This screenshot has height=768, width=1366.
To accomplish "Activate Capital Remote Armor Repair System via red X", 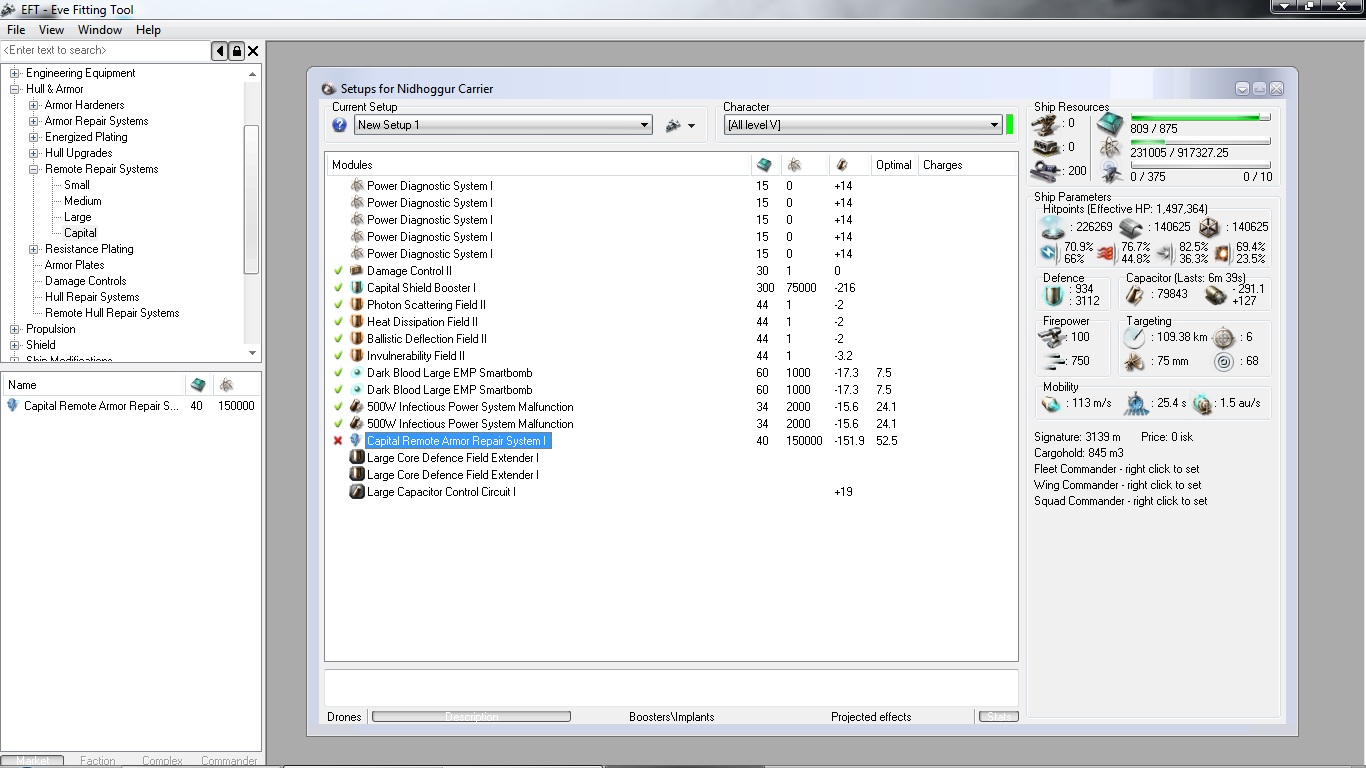I will pos(338,441).
